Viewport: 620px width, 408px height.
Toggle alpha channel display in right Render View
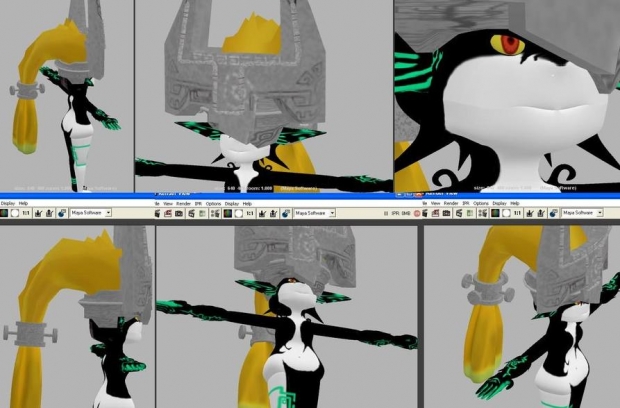coord(506,213)
